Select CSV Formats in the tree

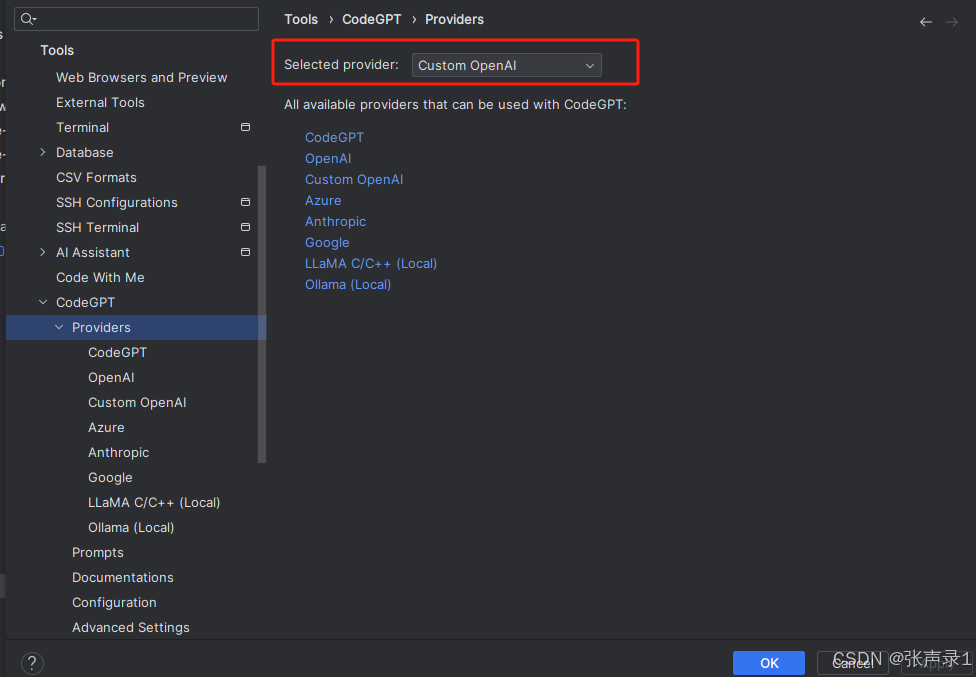pos(96,177)
